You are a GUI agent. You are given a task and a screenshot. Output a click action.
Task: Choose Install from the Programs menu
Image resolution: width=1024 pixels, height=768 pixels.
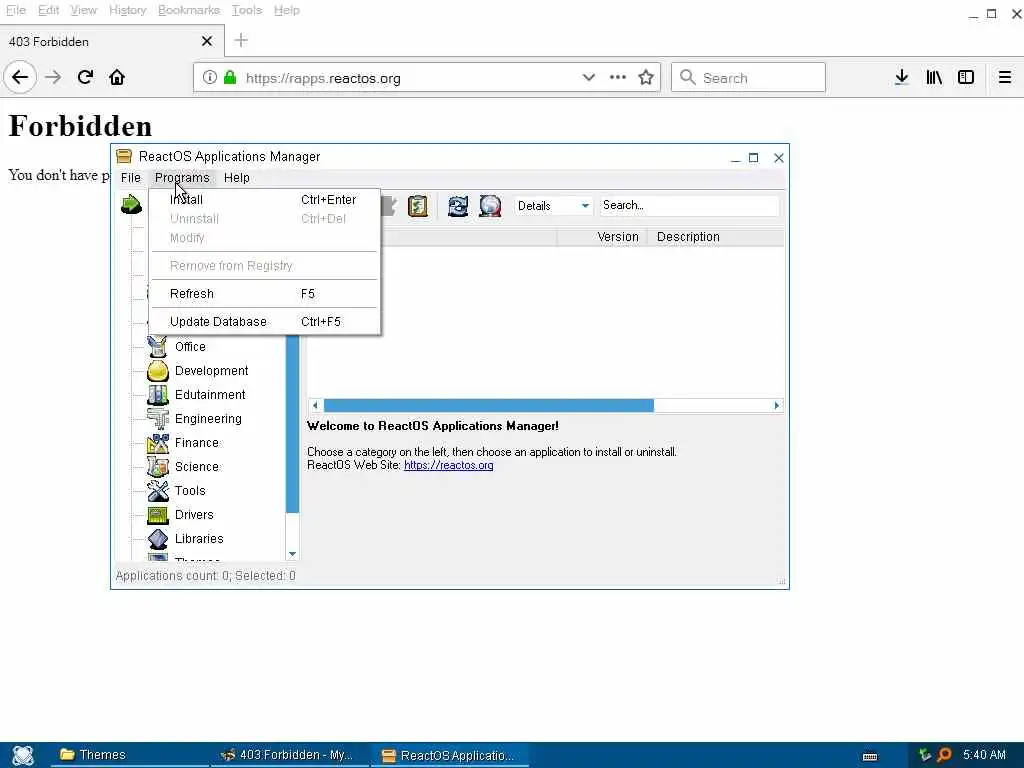click(x=264, y=200)
